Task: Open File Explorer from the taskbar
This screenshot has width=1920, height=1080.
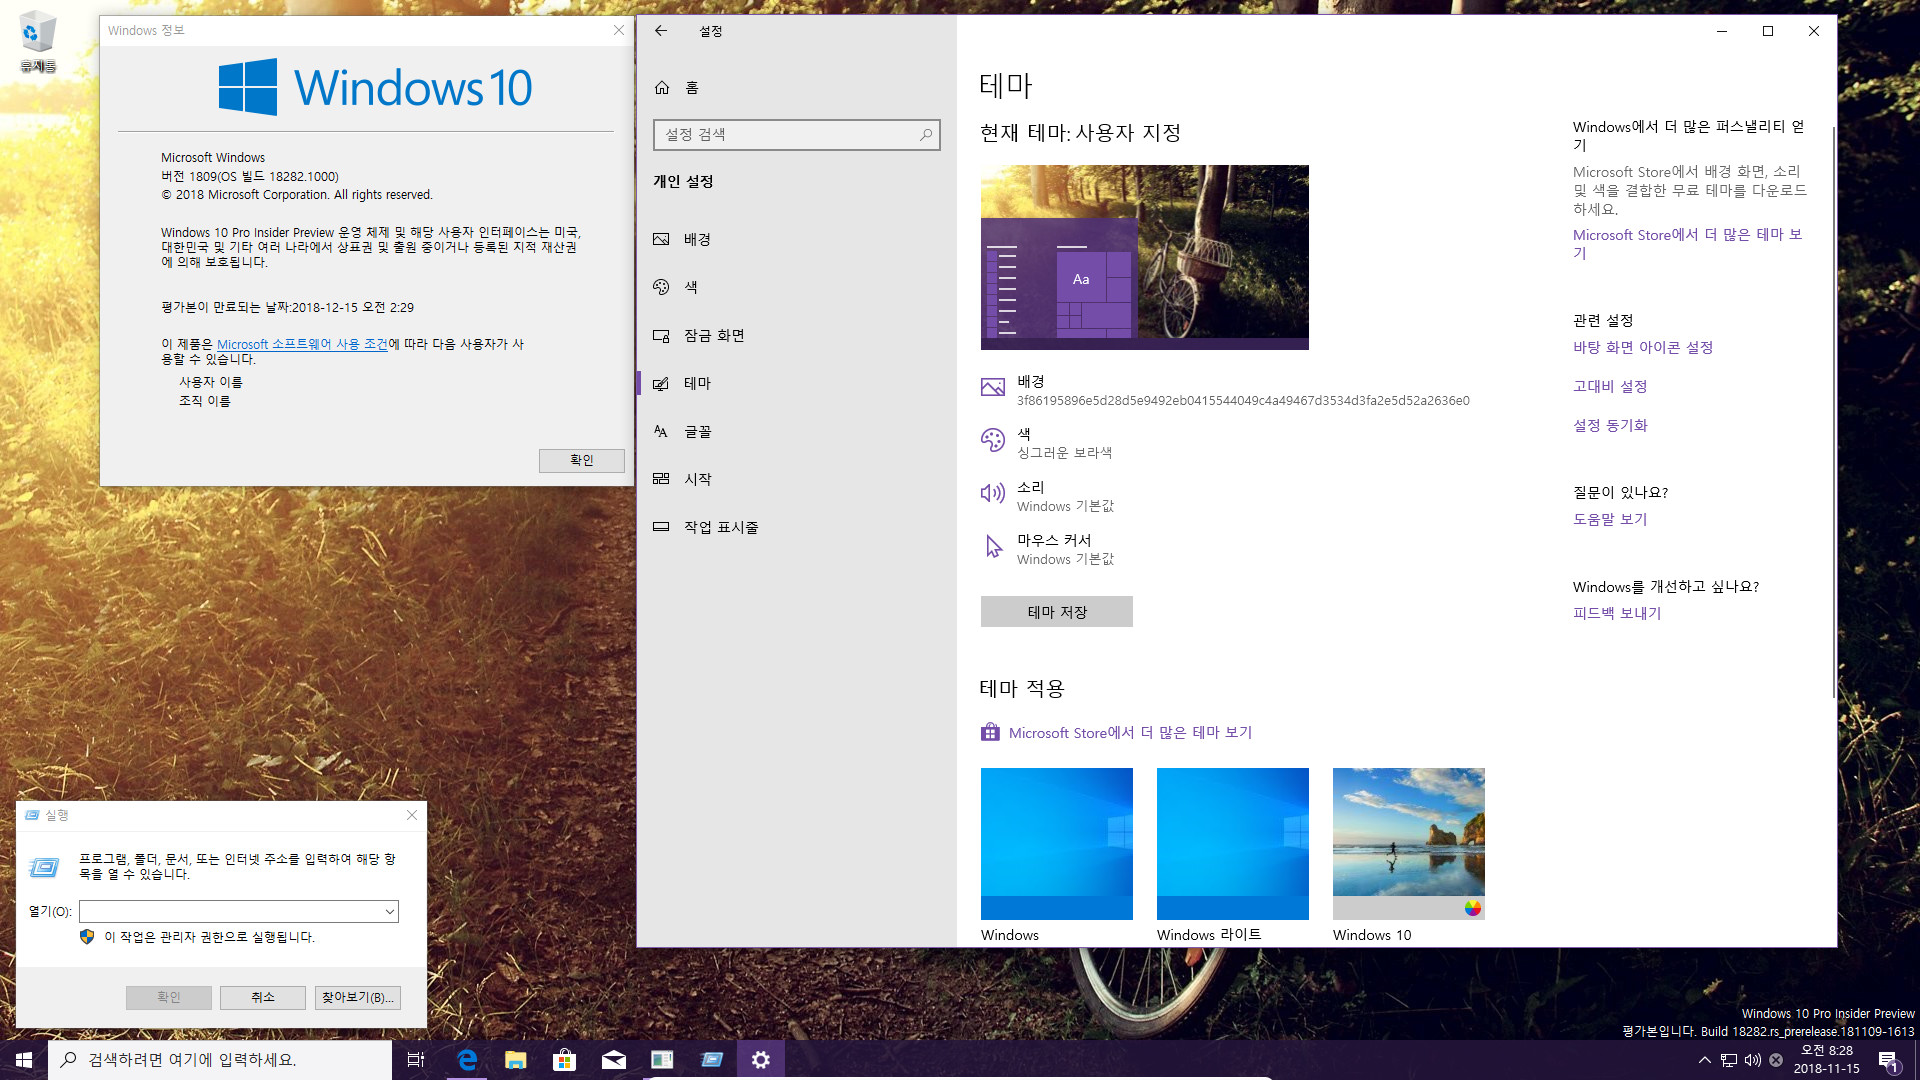Action: tap(515, 1059)
